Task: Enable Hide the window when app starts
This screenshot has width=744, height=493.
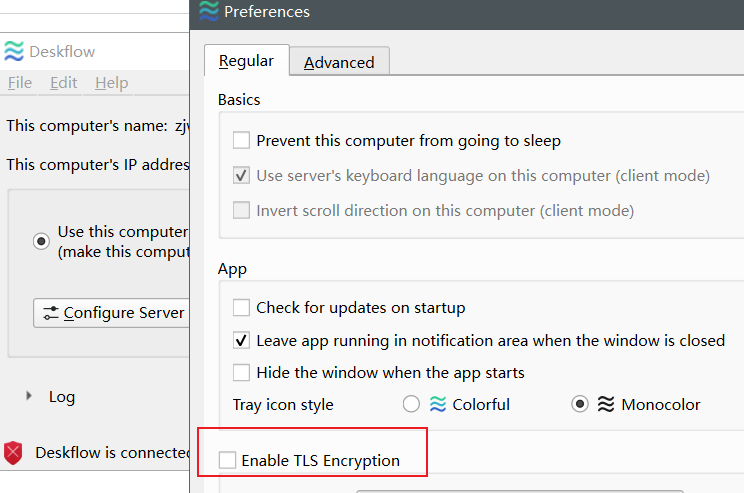Action: click(x=241, y=373)
